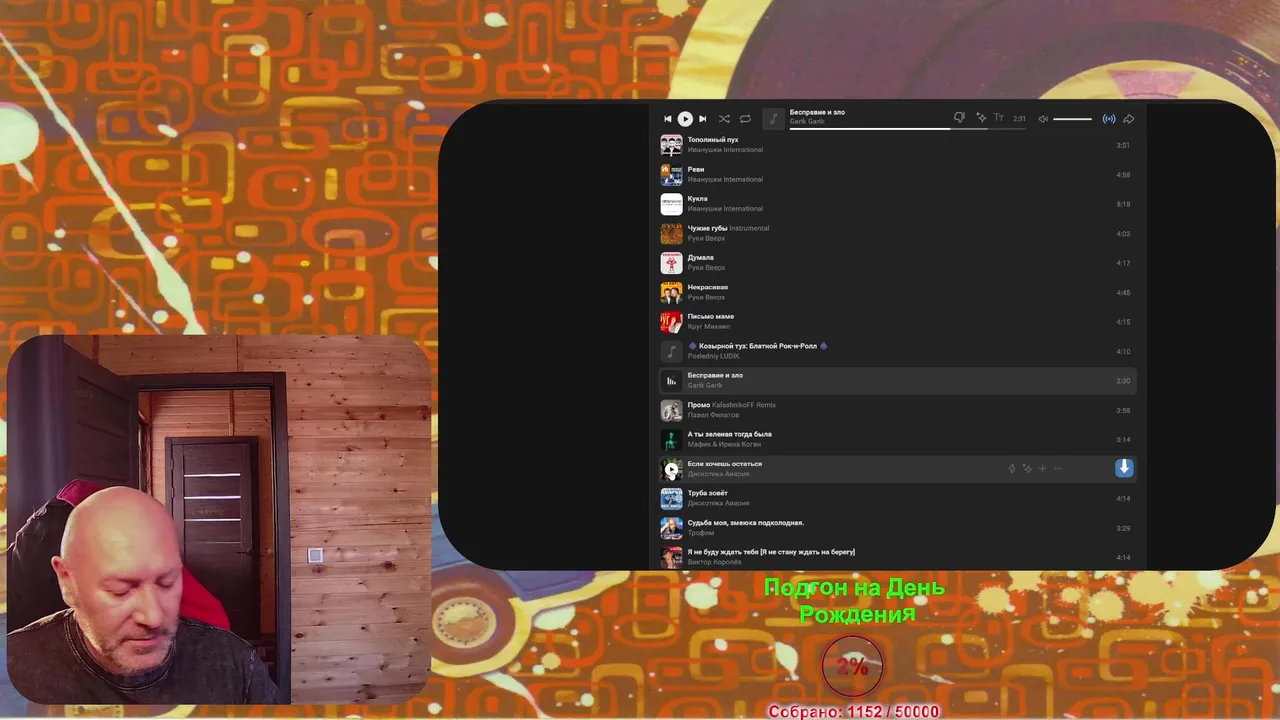
Task: Select track title Труба зовёт
Action: point(707,493)
